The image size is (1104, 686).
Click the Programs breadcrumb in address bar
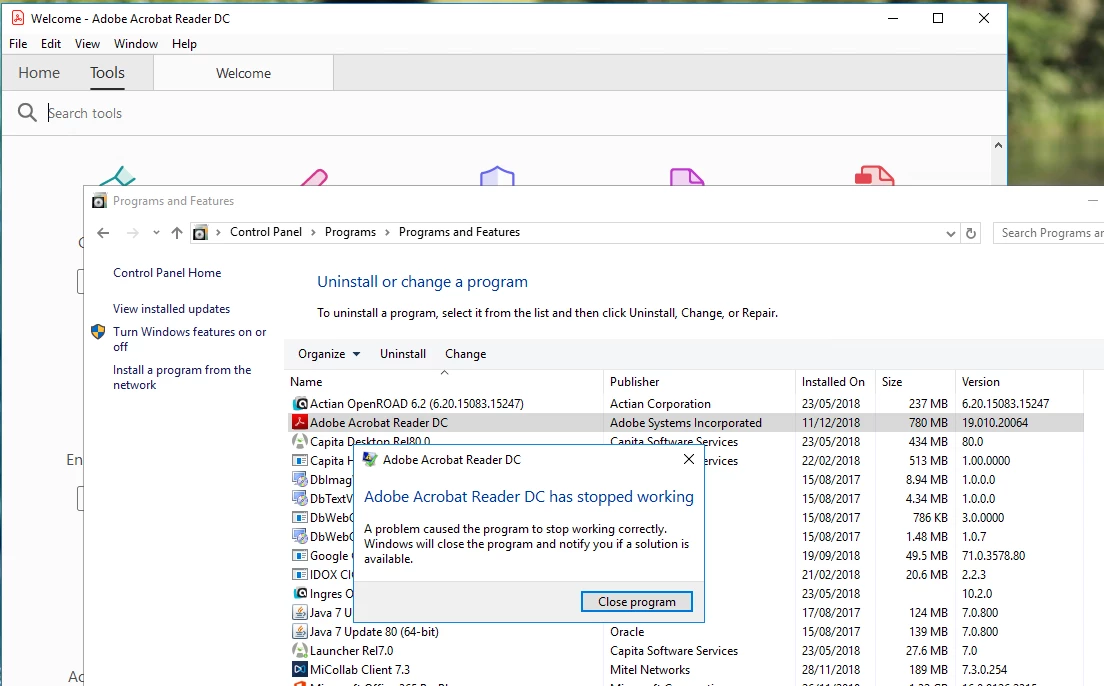[350, 232]
